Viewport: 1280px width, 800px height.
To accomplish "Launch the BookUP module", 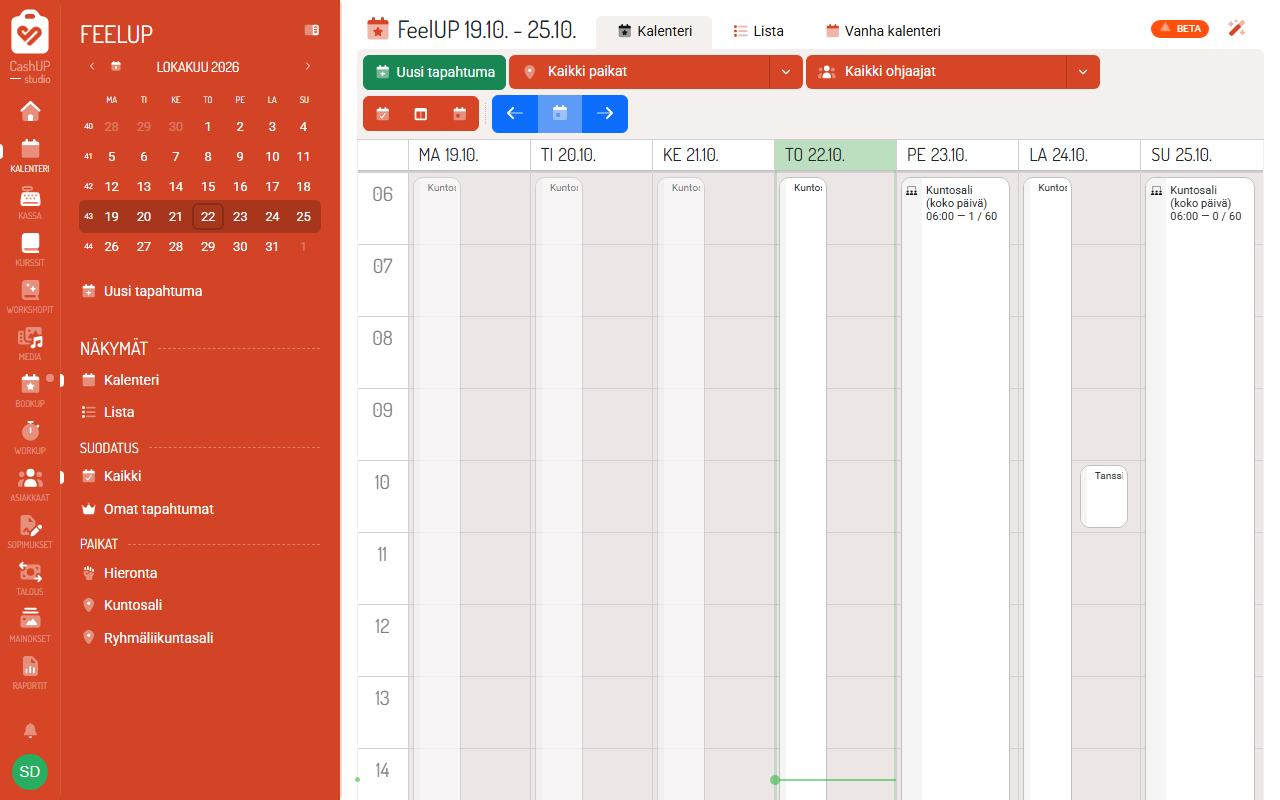I will [x=30, y=390].
